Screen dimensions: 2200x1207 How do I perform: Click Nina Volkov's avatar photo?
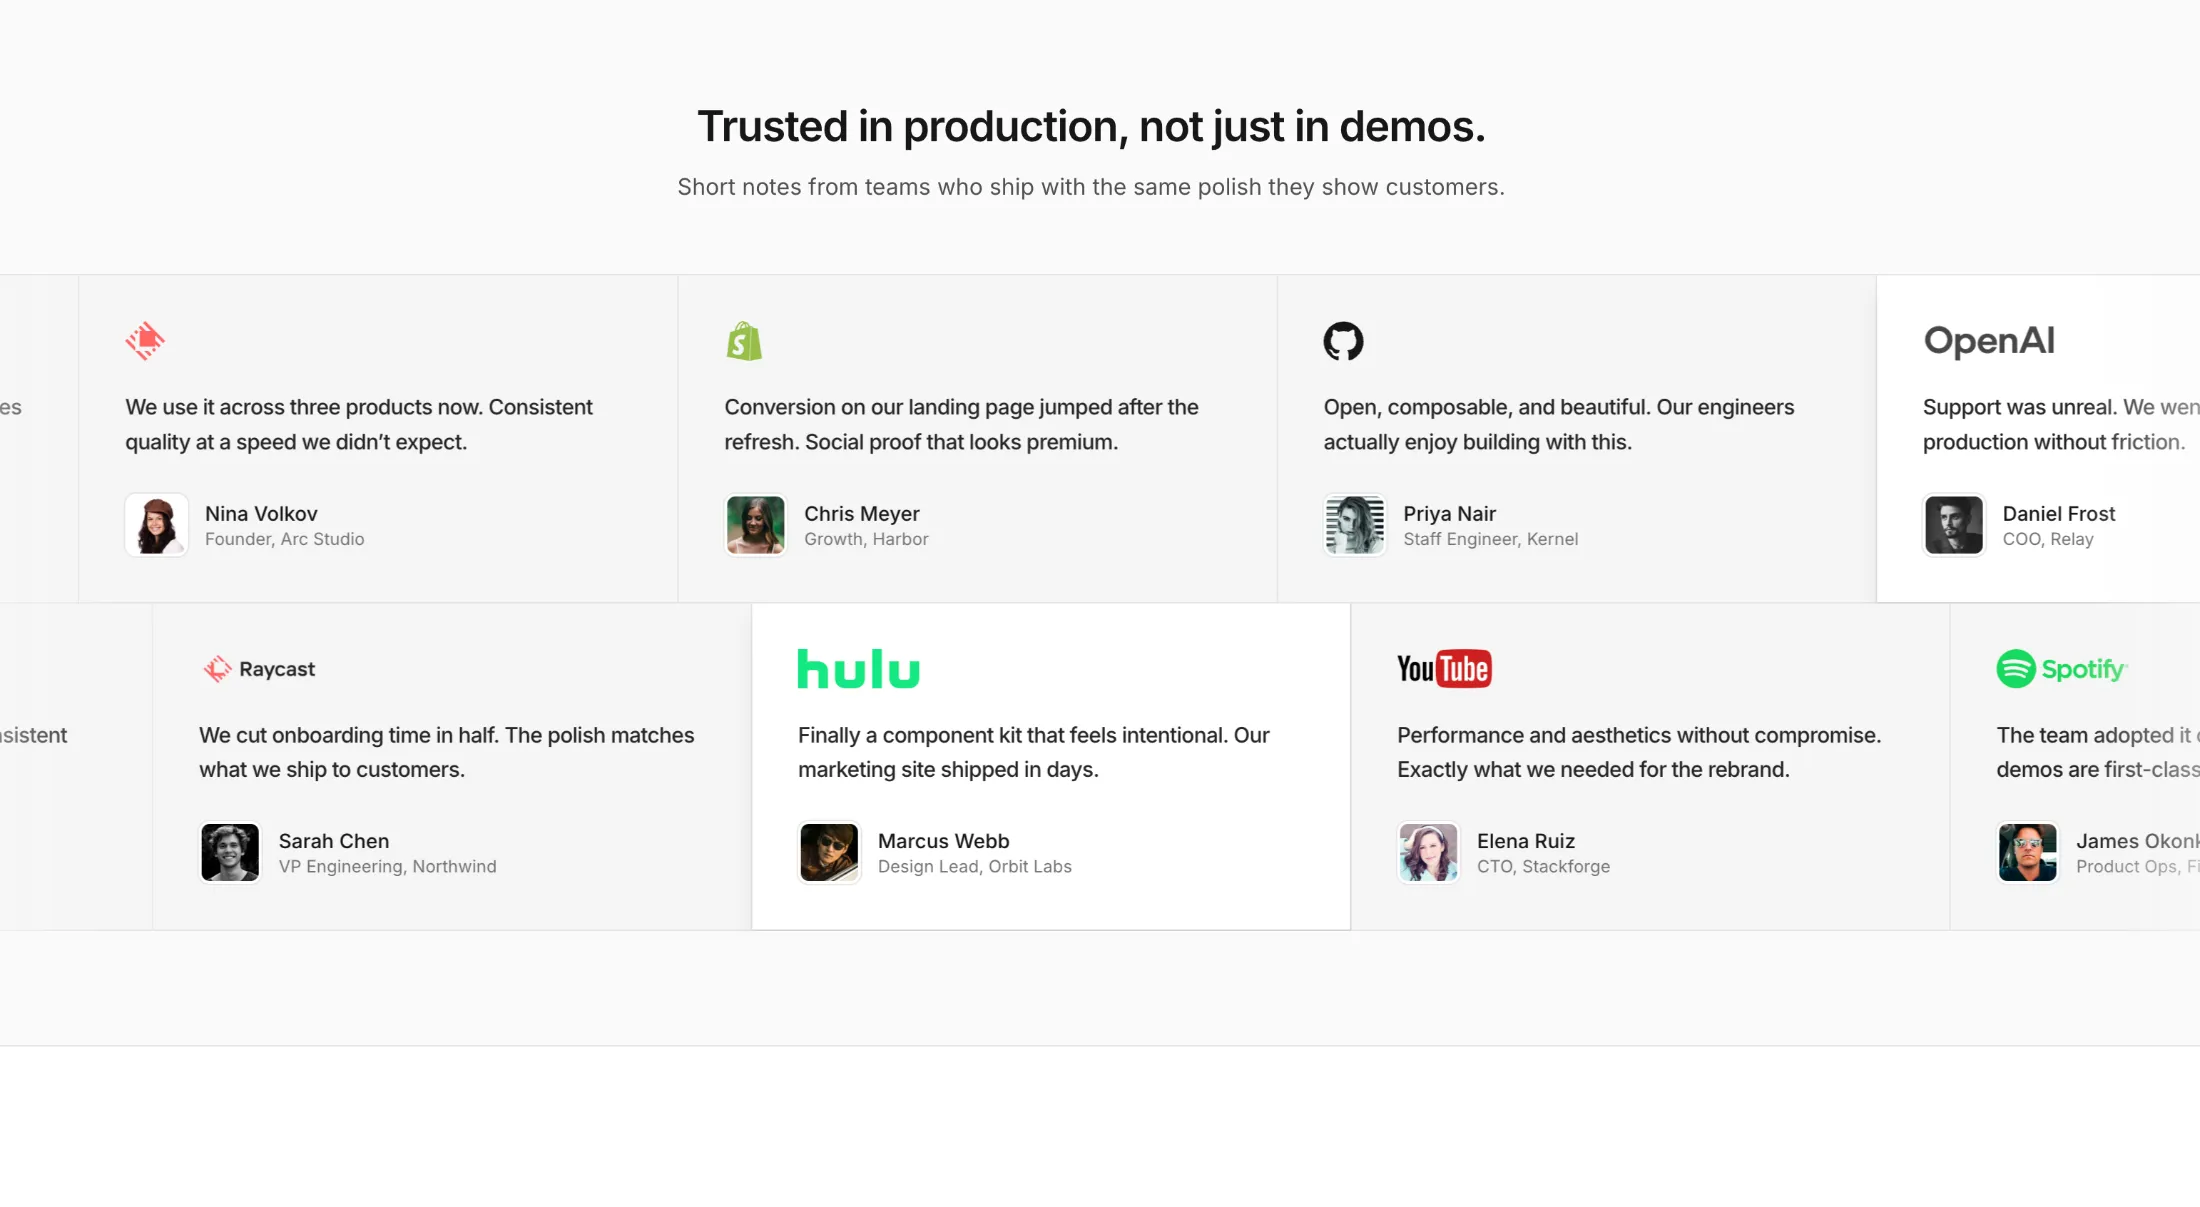157,525
